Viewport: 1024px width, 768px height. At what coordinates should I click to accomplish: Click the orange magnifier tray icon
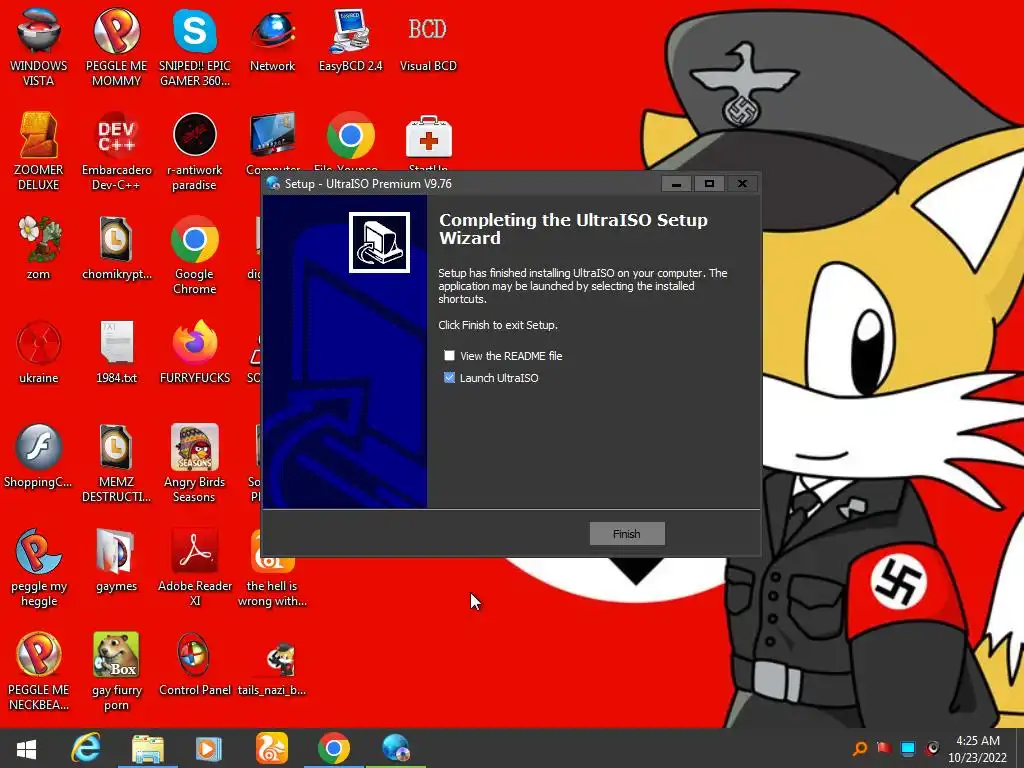click(860, 748)
